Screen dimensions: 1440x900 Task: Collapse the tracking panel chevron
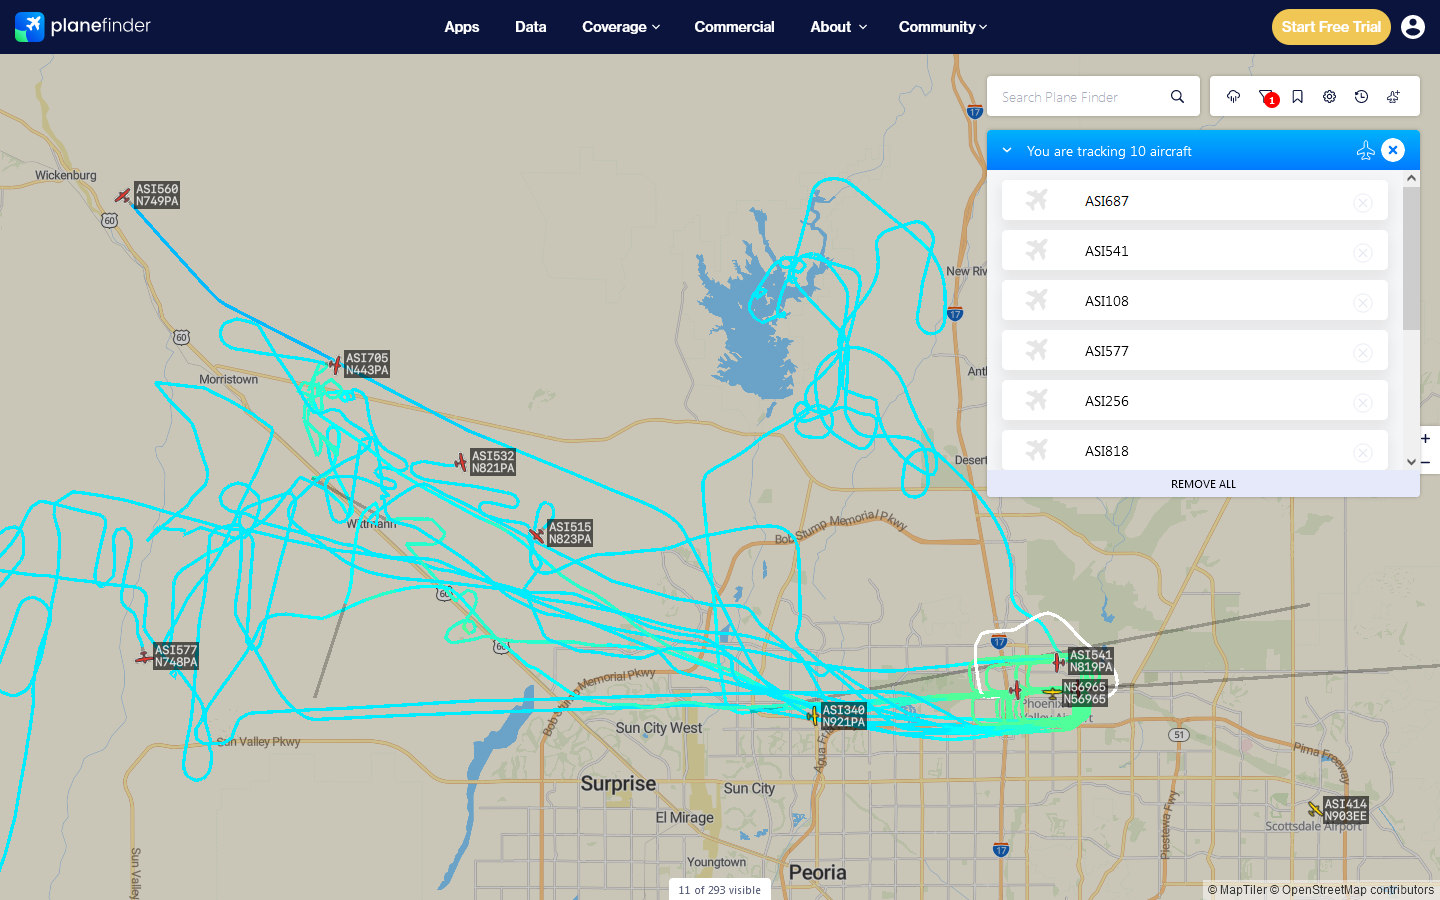tap(1007, 151)
